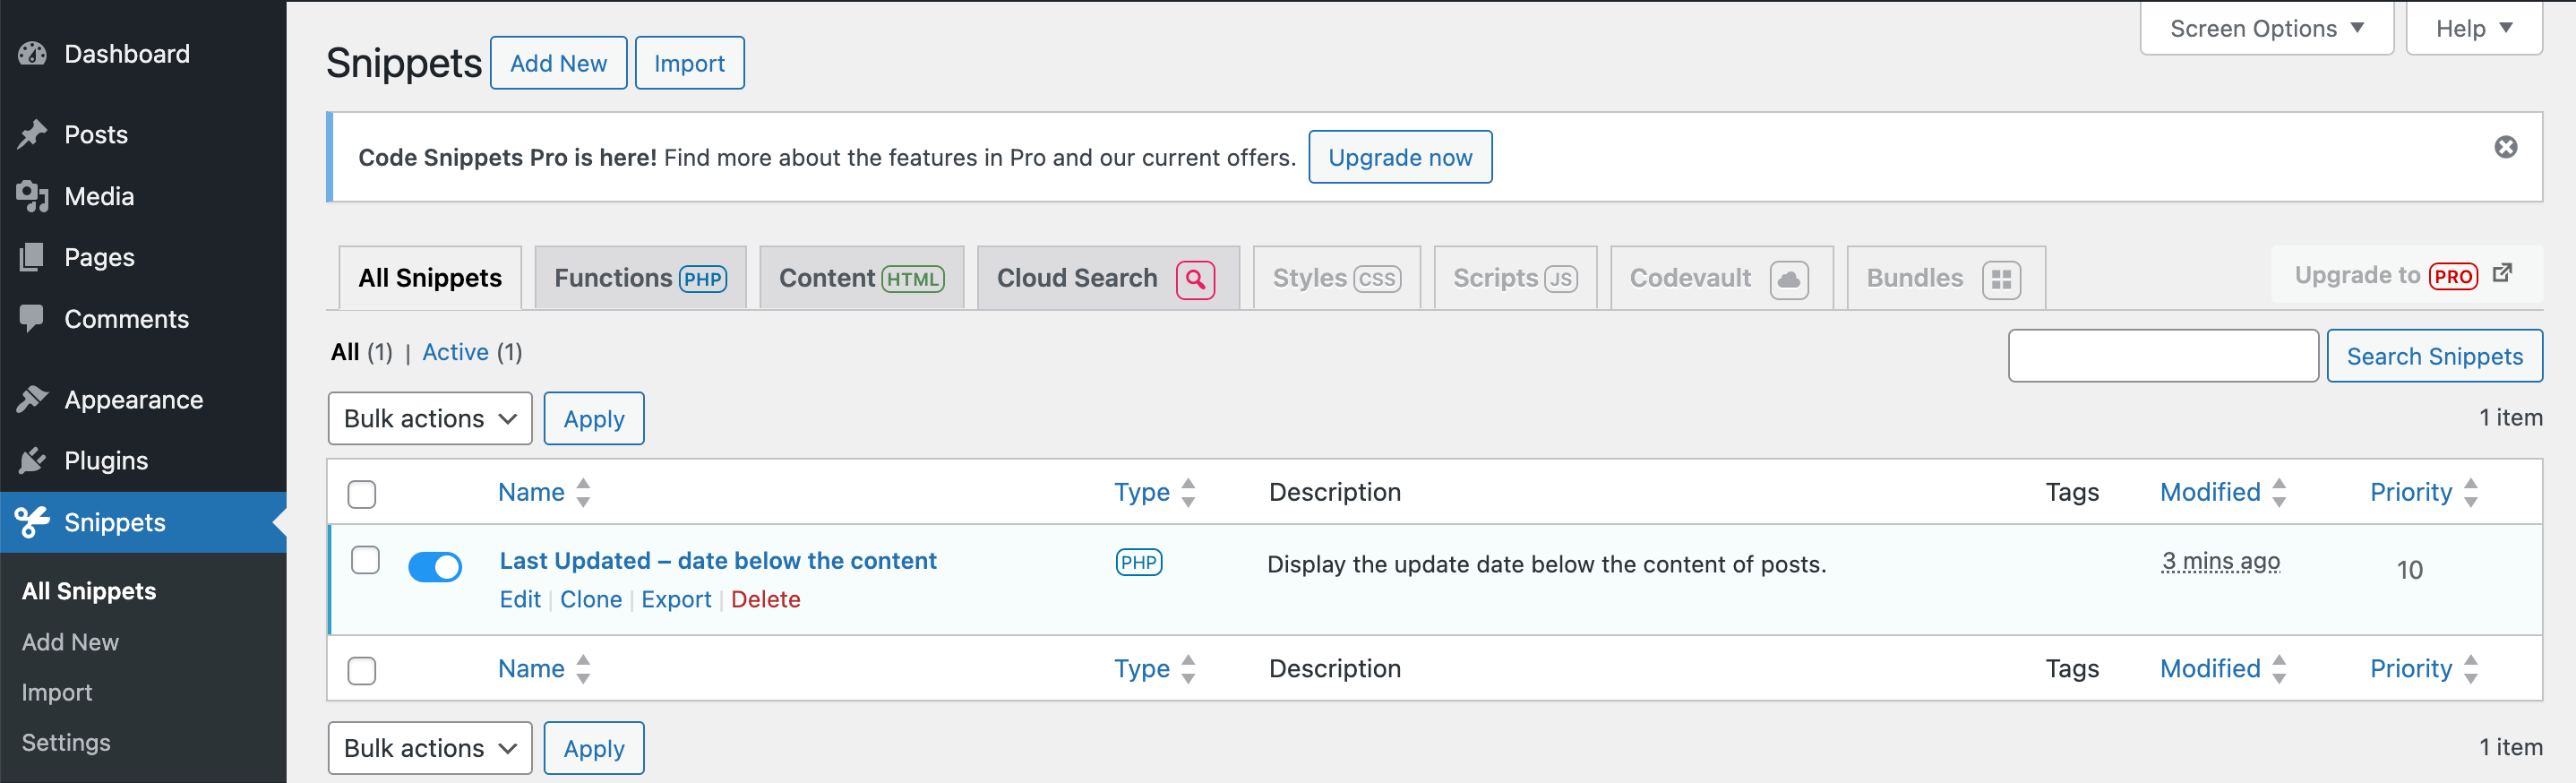The height and width of the screenshot is (783, 2576).
Task: Click Clone under the Last Updated snippet
Action: (x=591, y=599)
